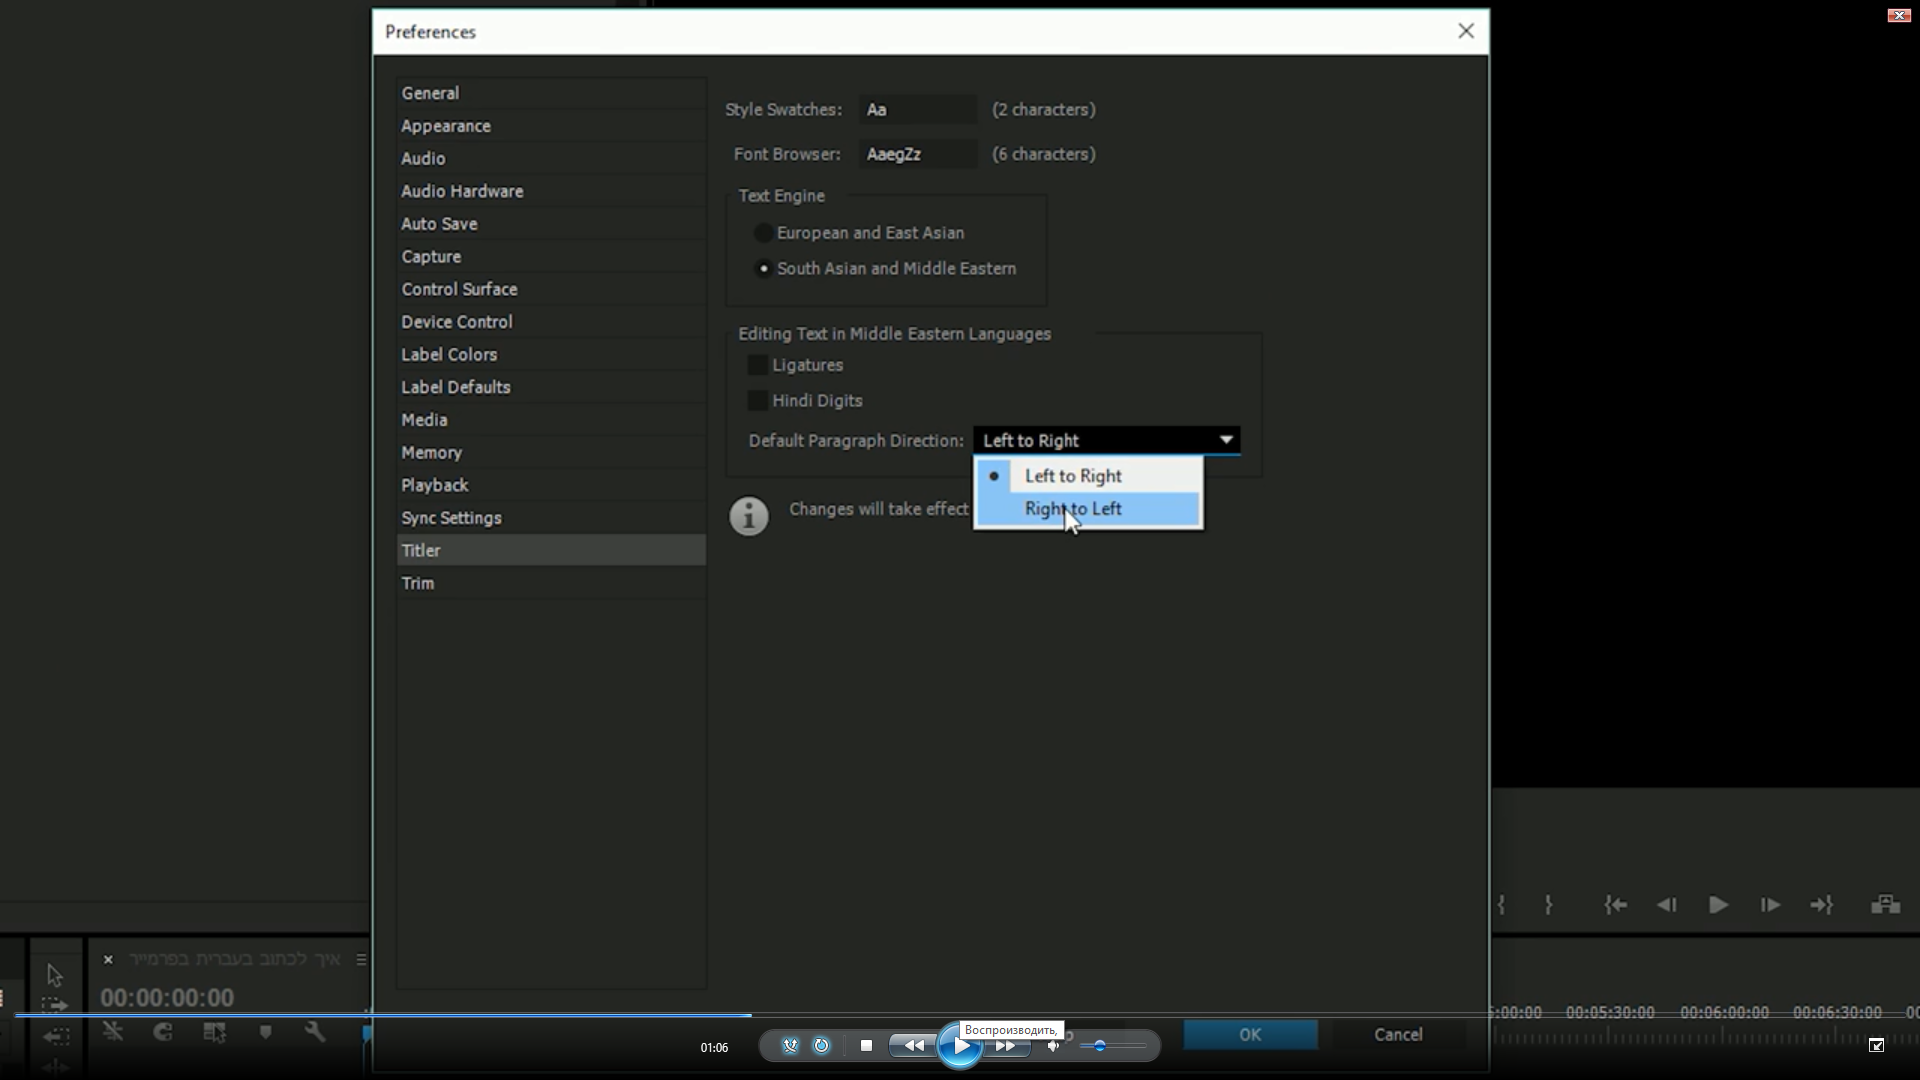The image size is (1920, 1080).
Task: Click the fast-forward button in player
Action: pyautogui.click(x=1007, y=1046)
